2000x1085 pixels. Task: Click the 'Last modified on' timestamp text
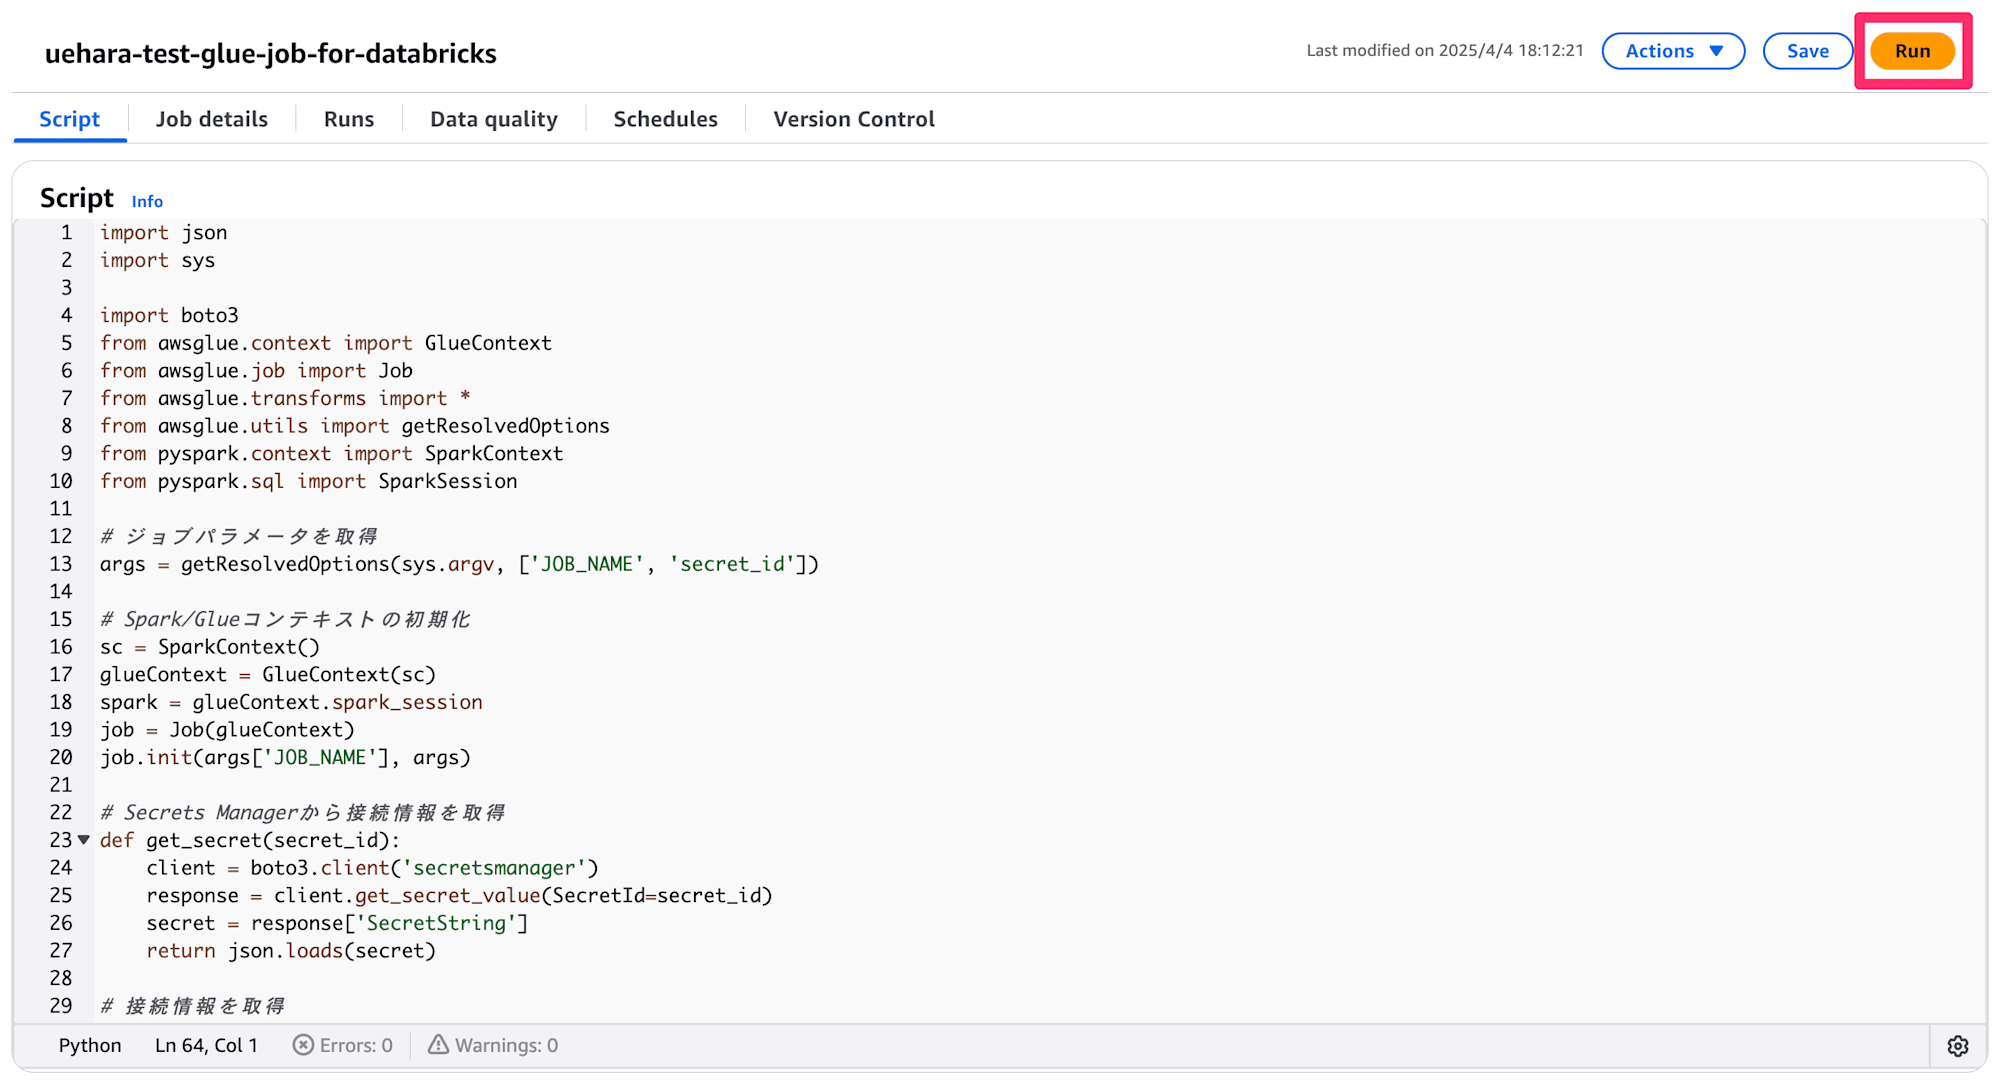(1445, 50)
